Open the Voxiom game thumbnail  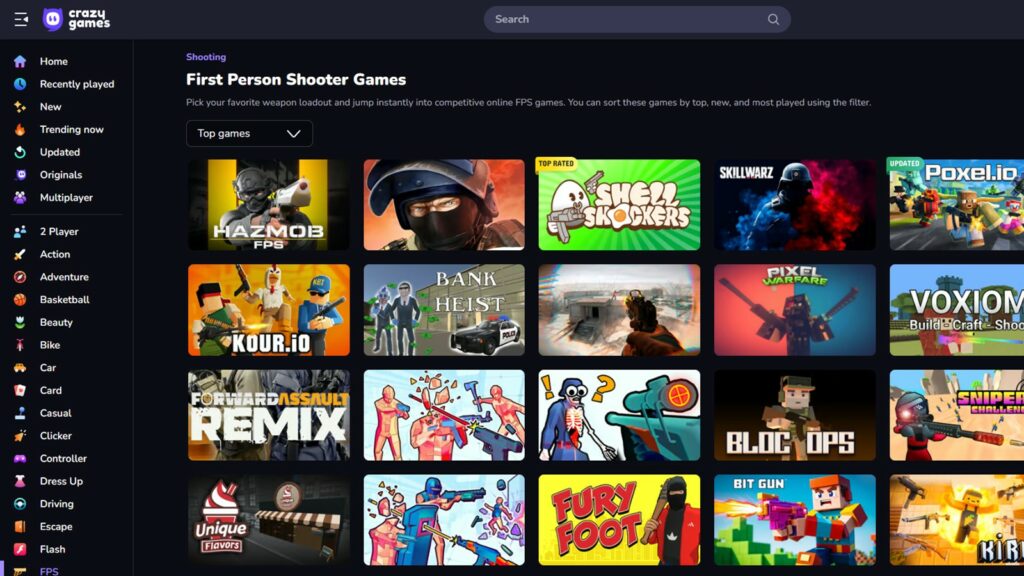(957, 310)
